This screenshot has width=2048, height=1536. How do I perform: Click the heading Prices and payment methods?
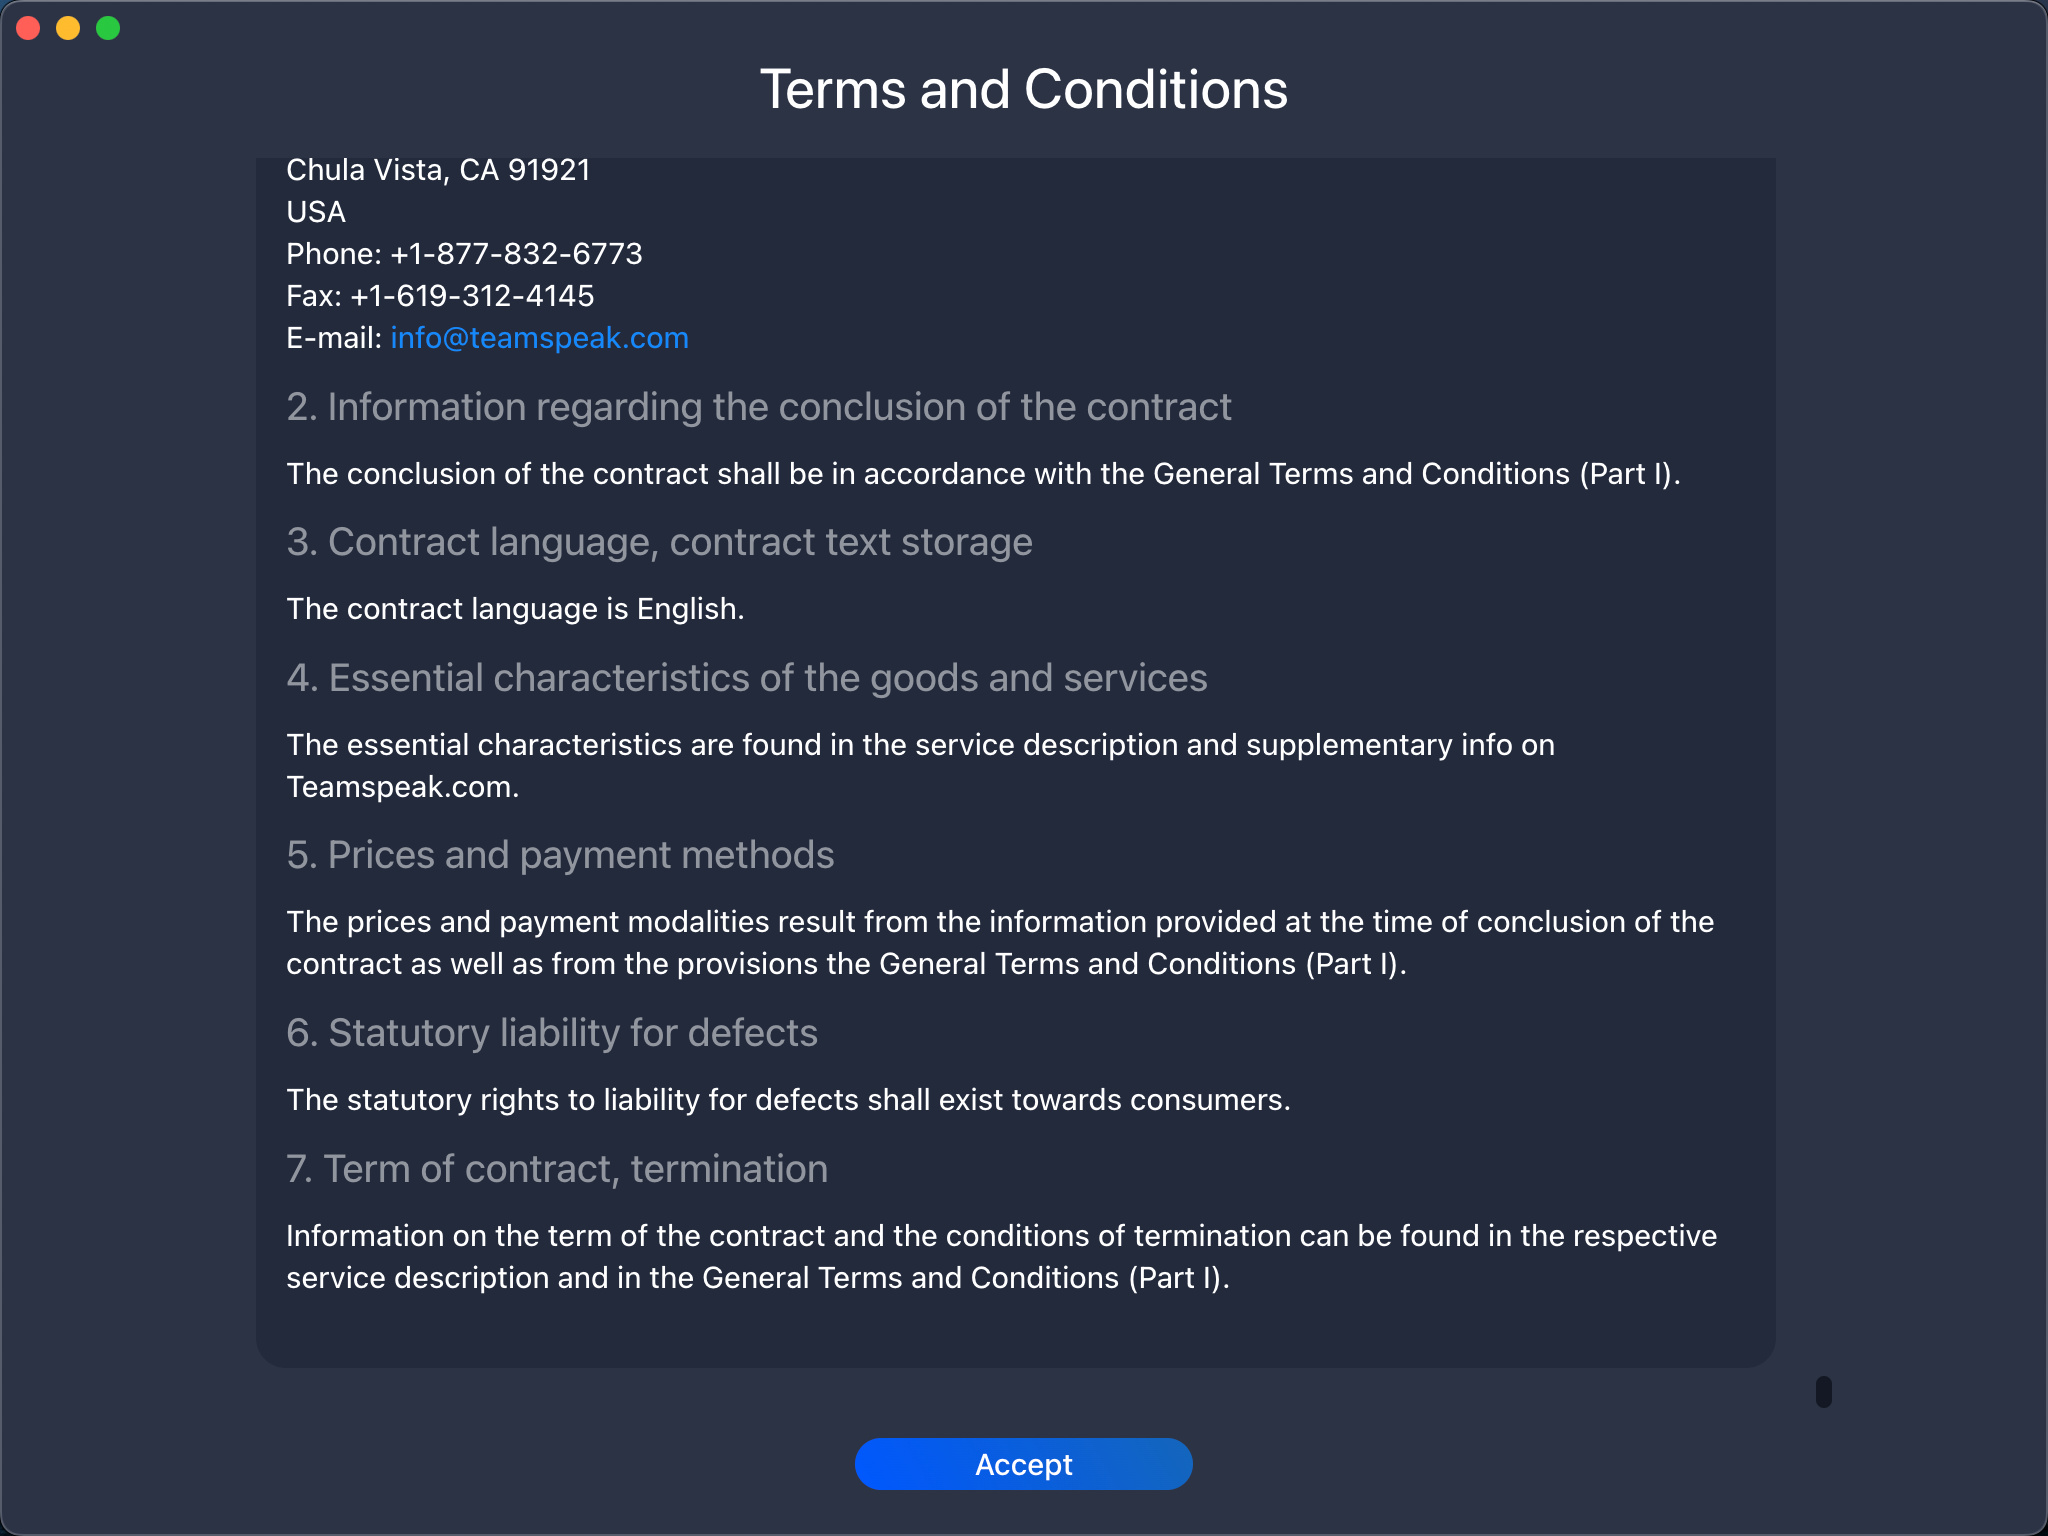click(x=560, y=855)
